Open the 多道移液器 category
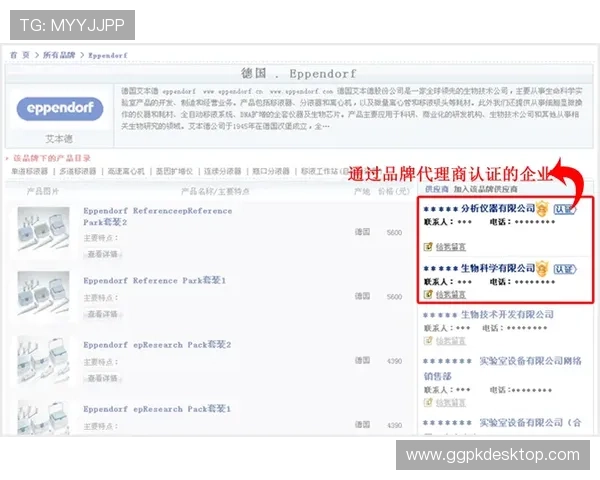 click(x=78, y=171)
